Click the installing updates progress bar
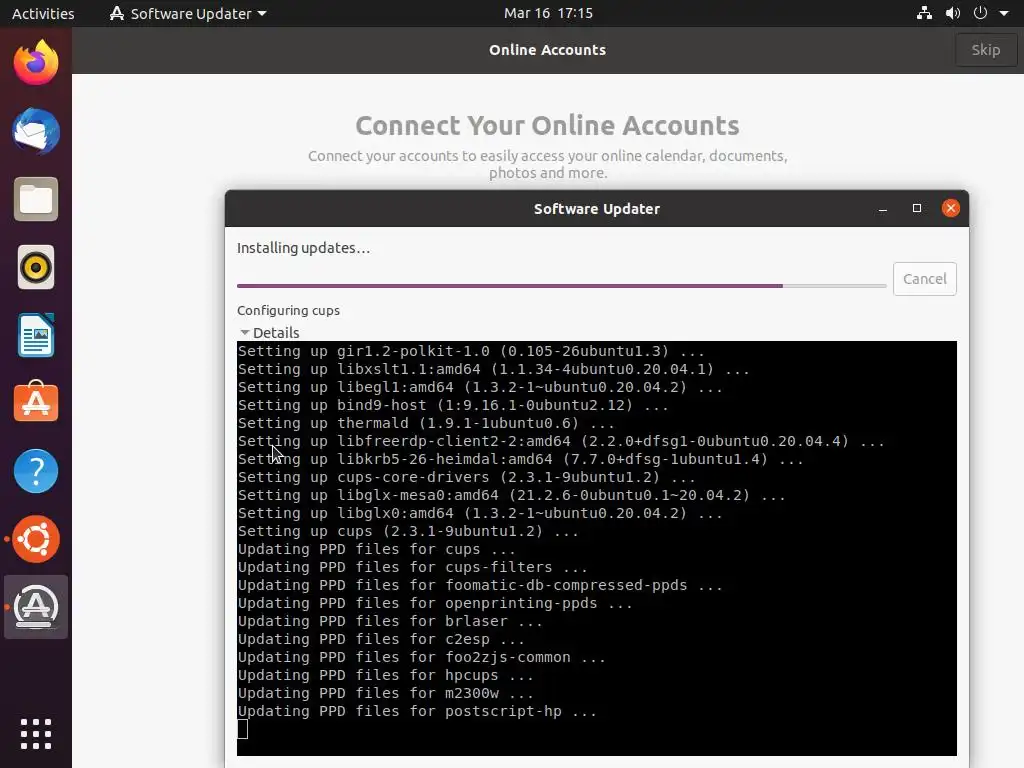The width and height of the screenshot is (1024, 768). 561,285
